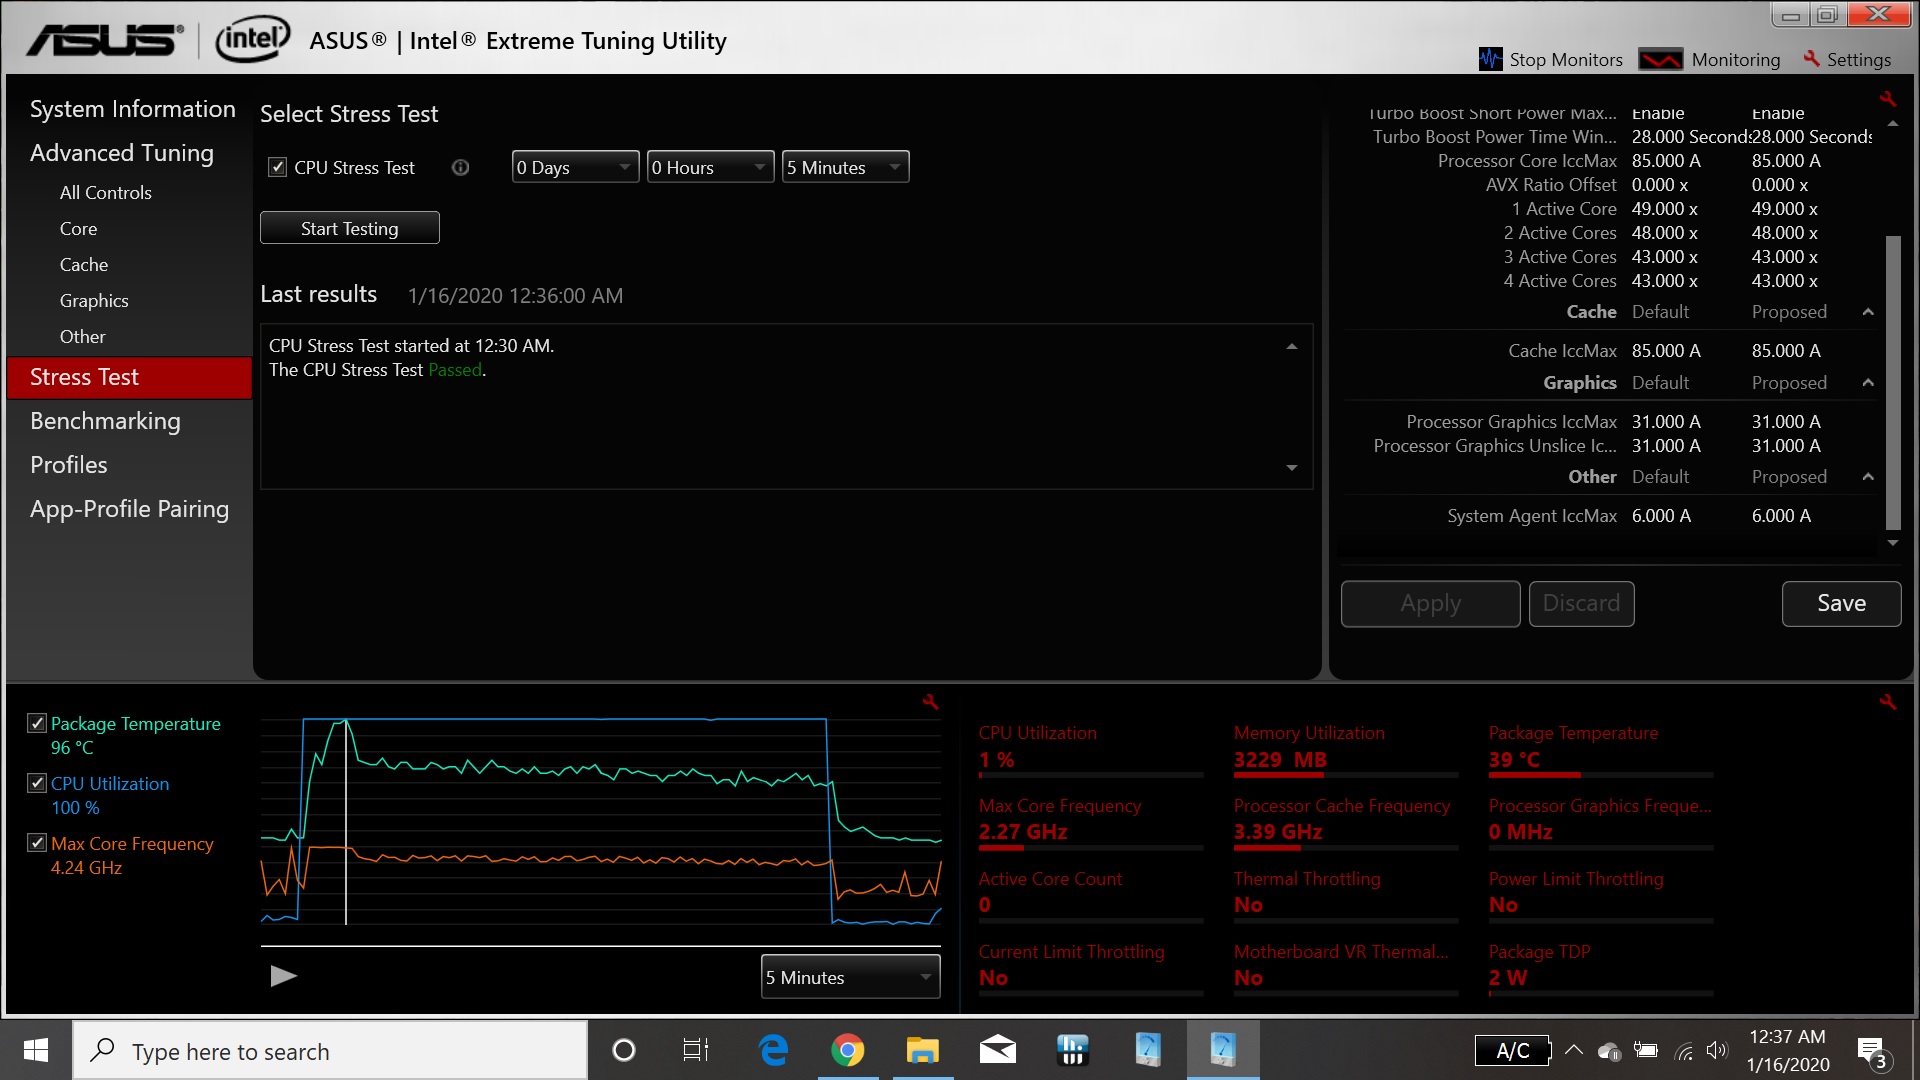The width and height of the screenshot is (1920, 1080).
Task: Click the Monitoring label in the top bar
Action: point(1736,60)
